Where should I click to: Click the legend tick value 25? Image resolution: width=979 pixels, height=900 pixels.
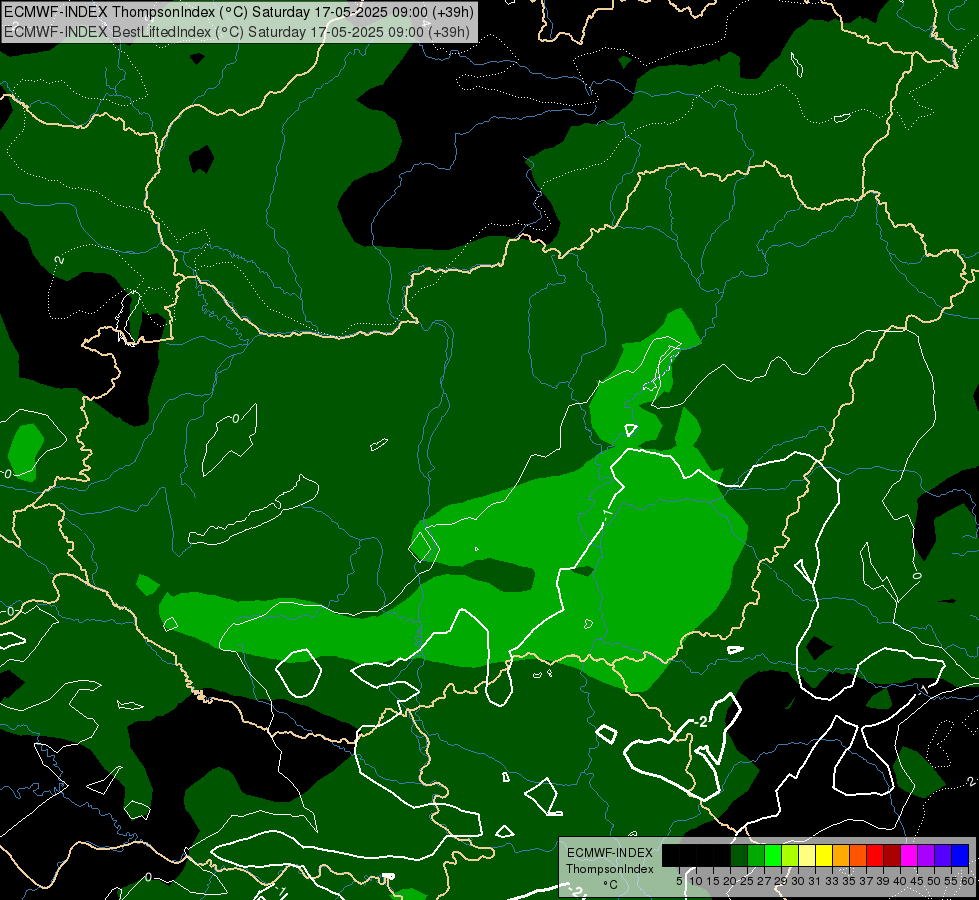[747, 881]
